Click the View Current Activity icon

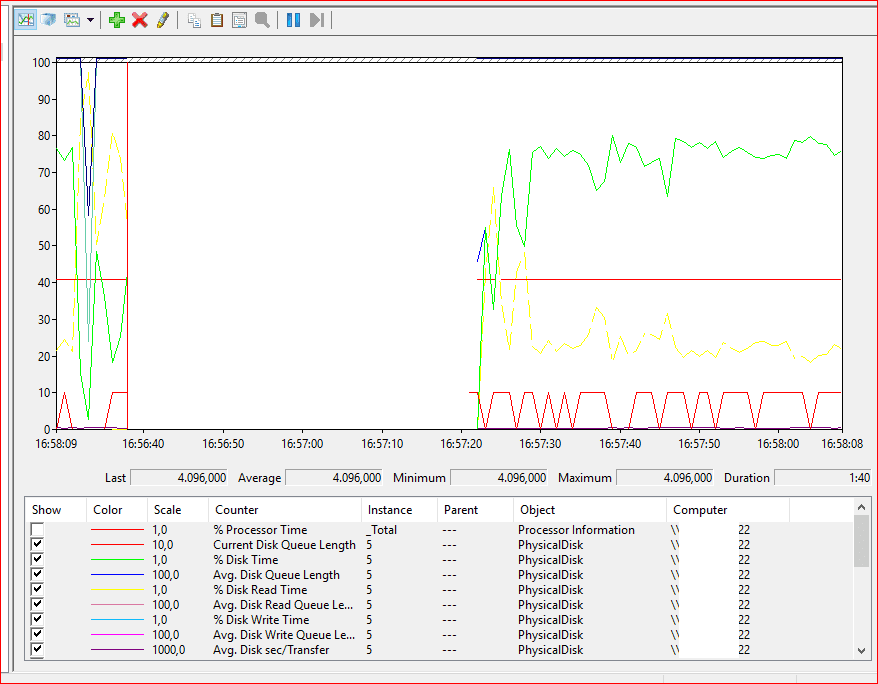coord(26,20)
